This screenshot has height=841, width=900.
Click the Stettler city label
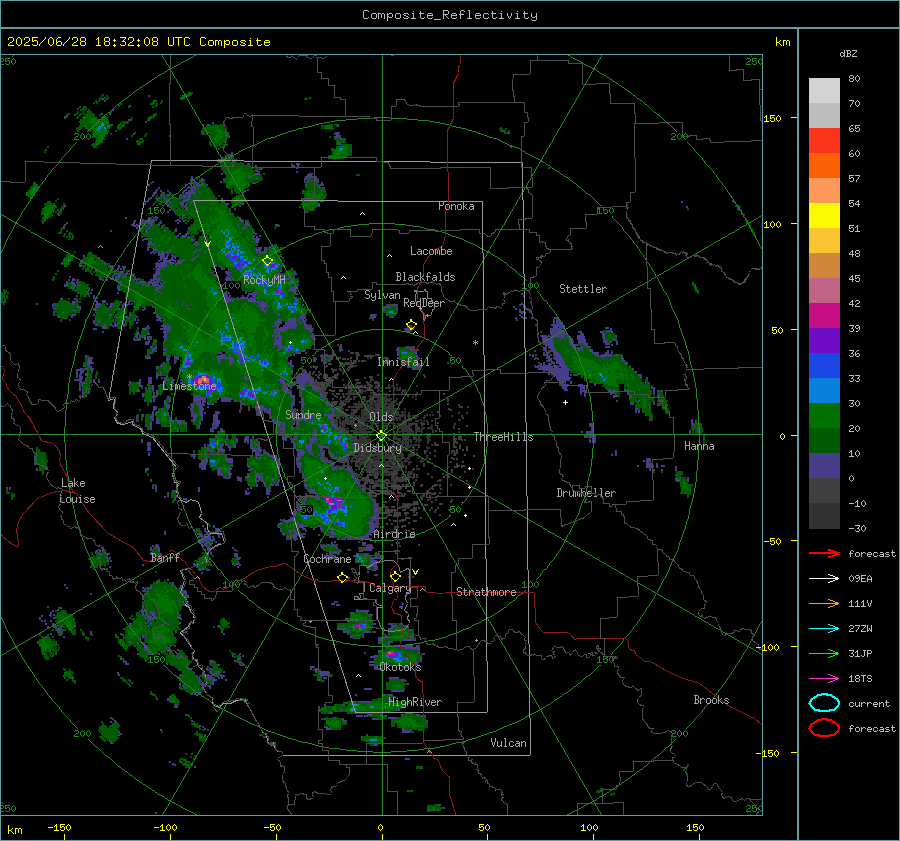[x=583, y=289]
